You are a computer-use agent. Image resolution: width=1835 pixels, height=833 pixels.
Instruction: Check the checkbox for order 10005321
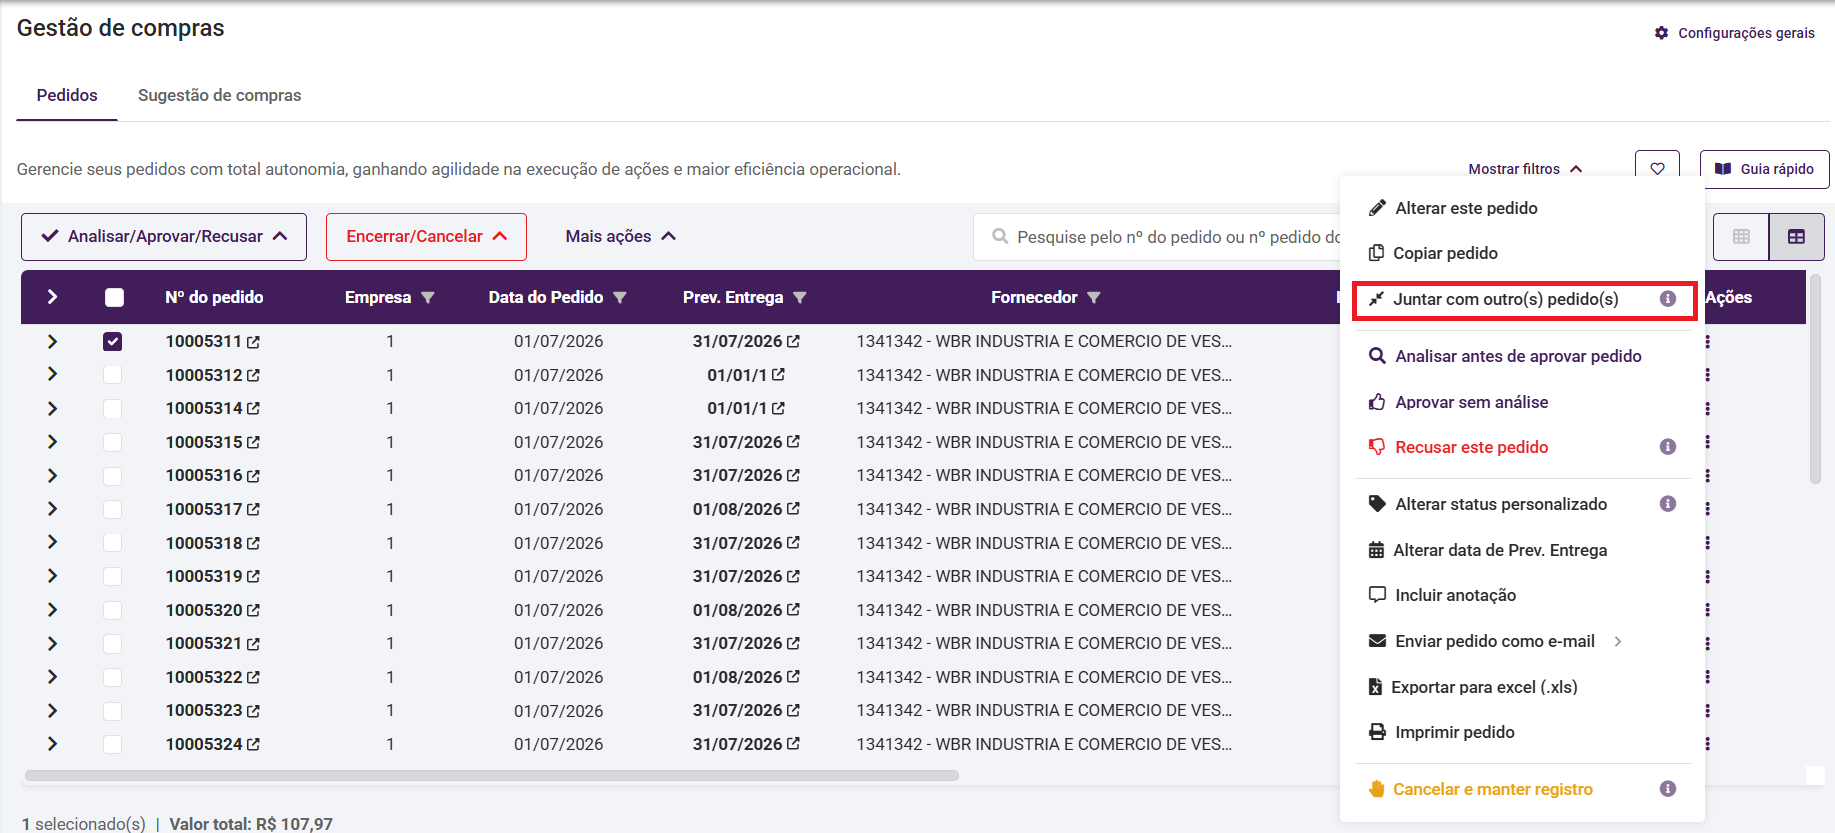pos(112,644)
